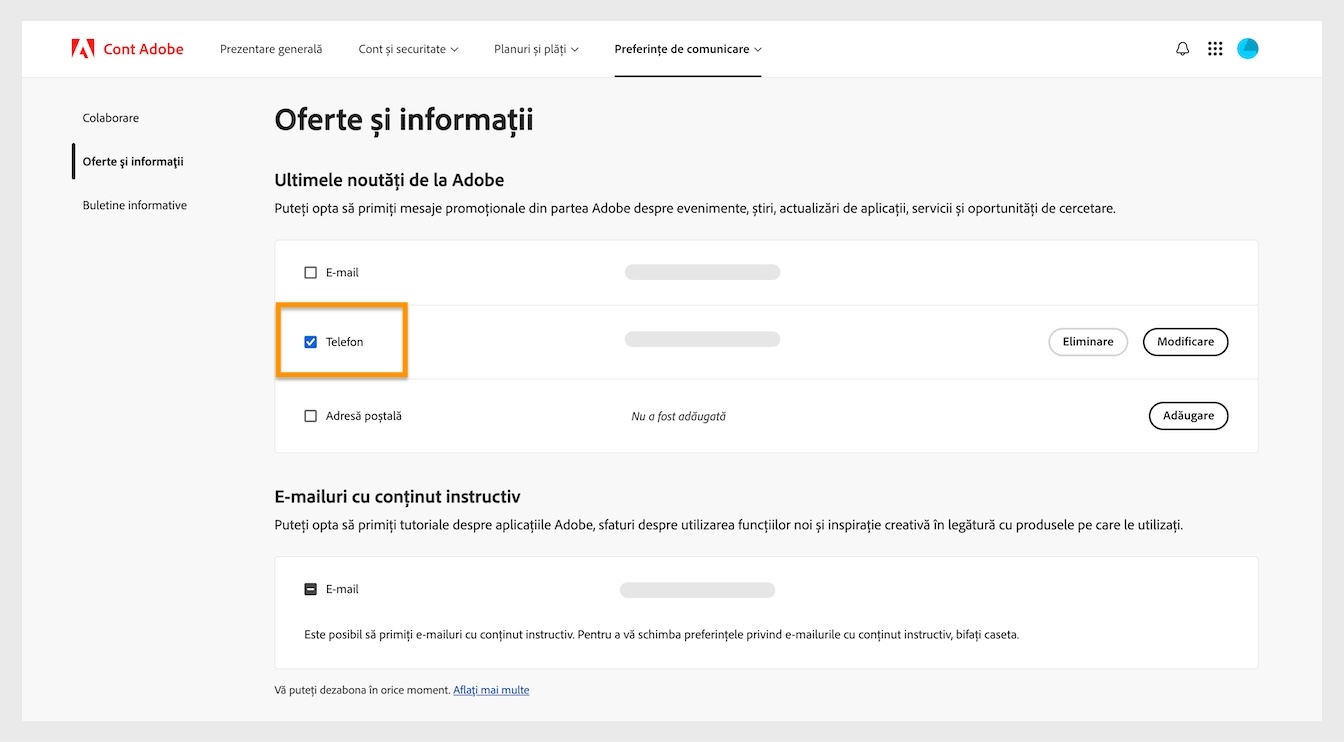1344x742 pixels.
Task: Click the Eliminare button
Action: point(1087,341)
